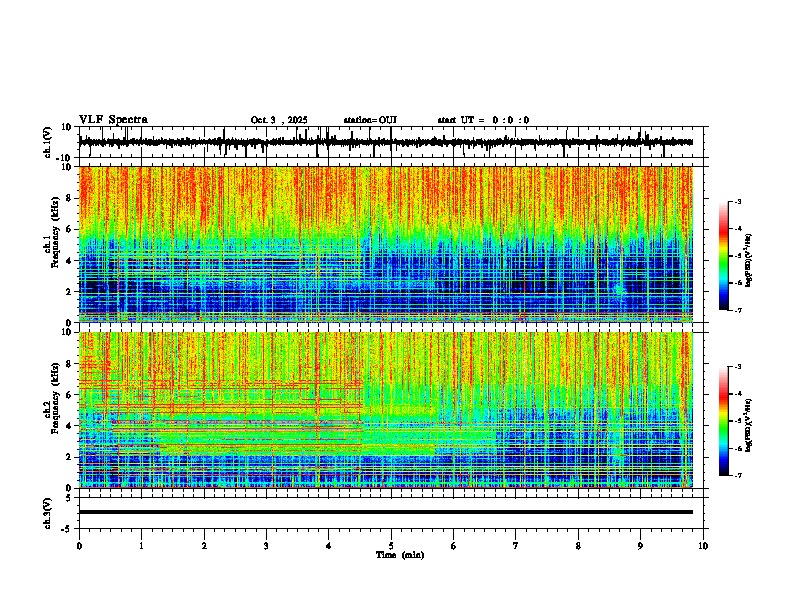Click time axis tick label "3"

click(x=266, y=546)
